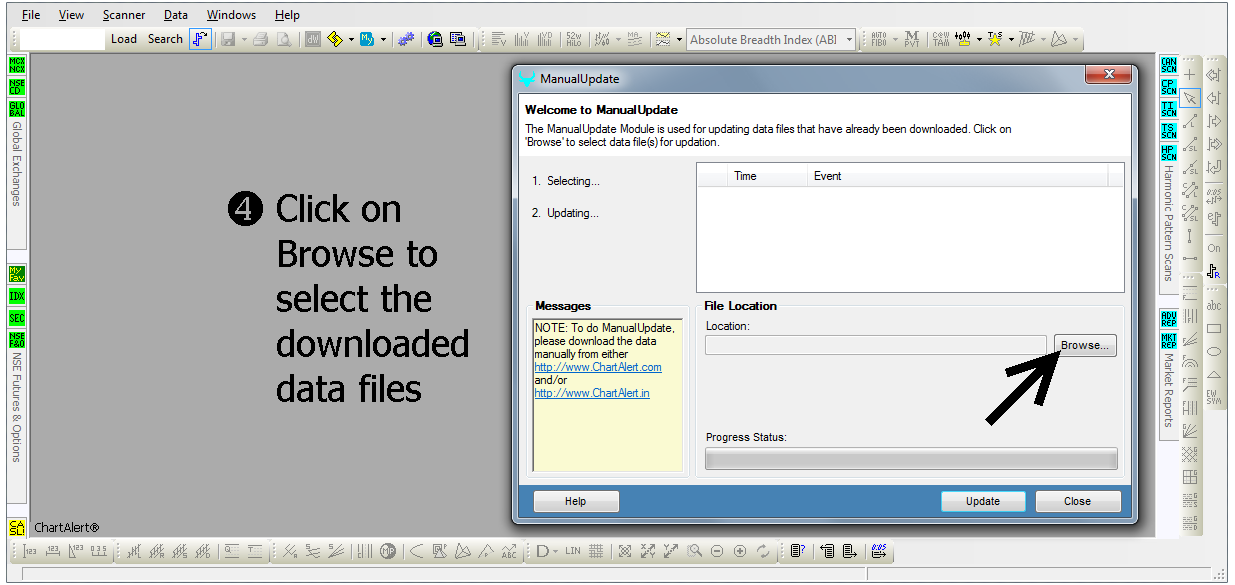Screen dimensions: 1235x585
Task: Open the ADV REP report icon
Action: (x=1168, y=319)
